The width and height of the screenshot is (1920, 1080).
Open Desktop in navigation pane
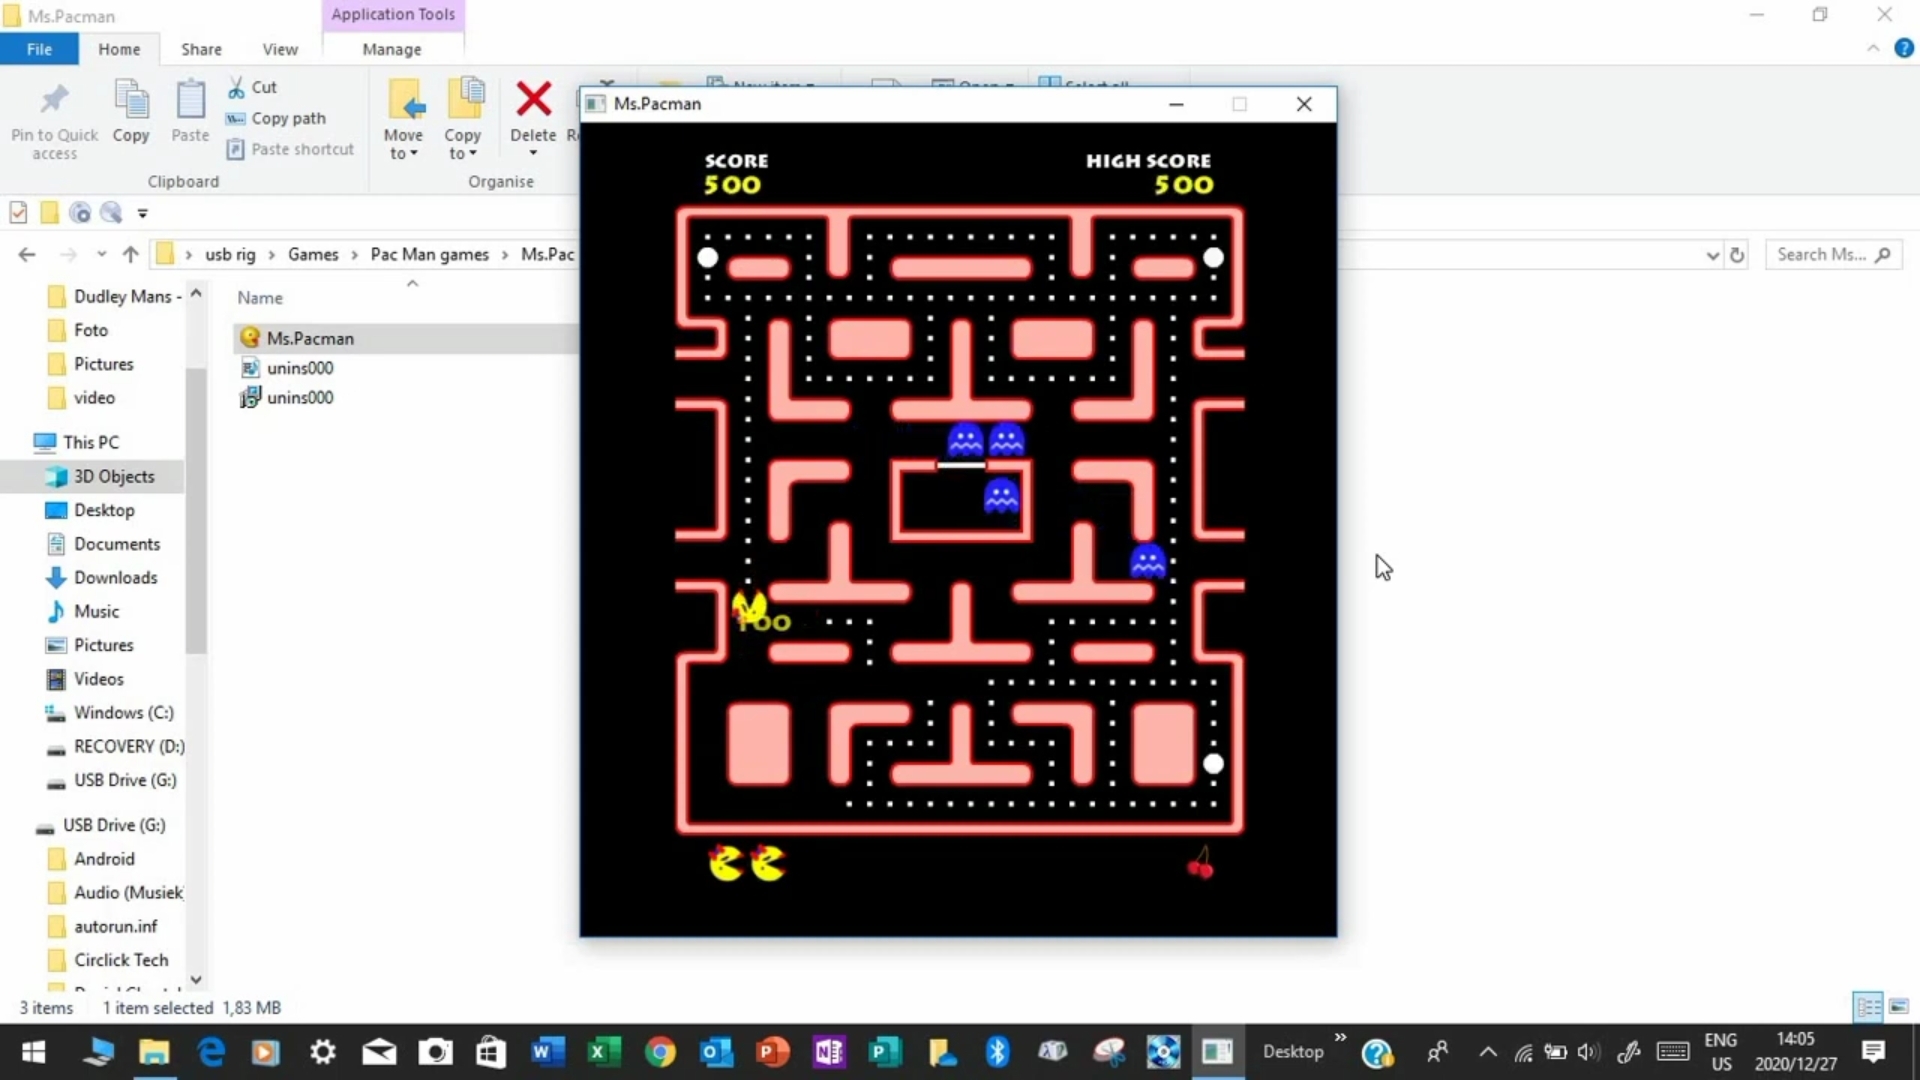click(x=103, y=511)
